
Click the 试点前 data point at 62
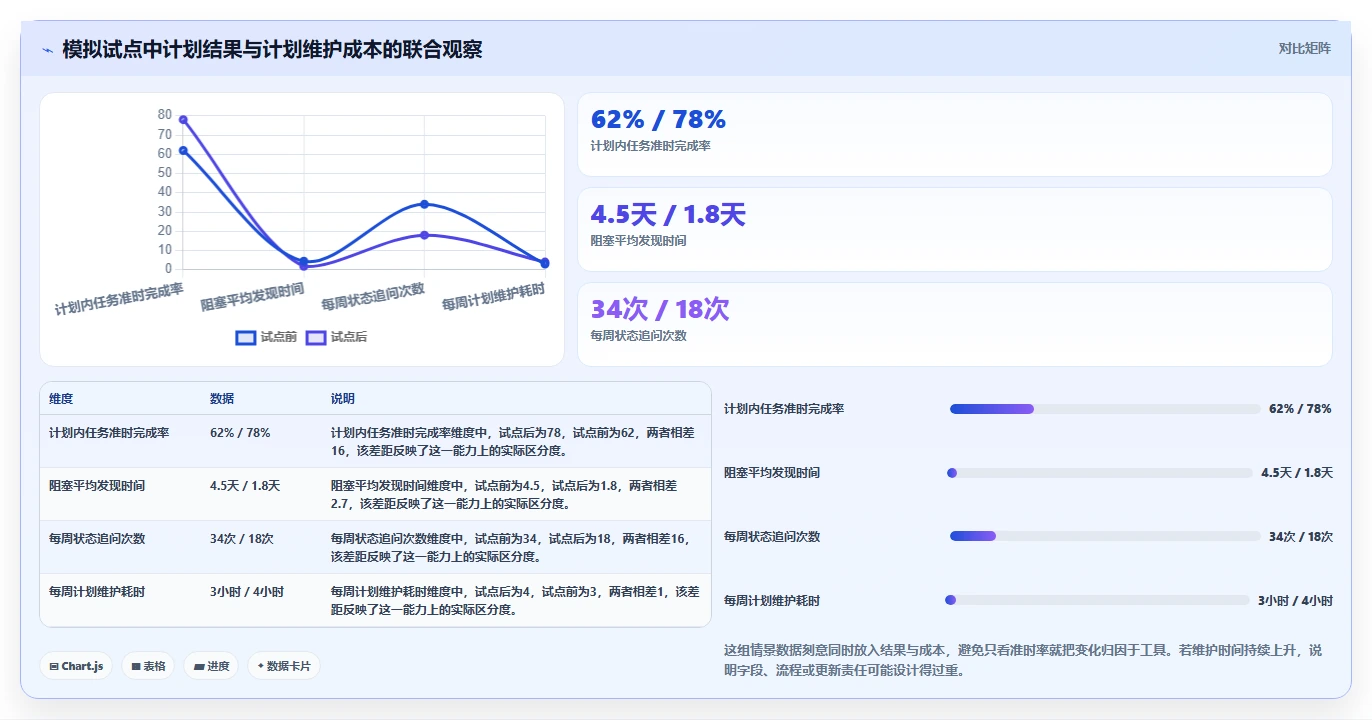tap(183, 150)
